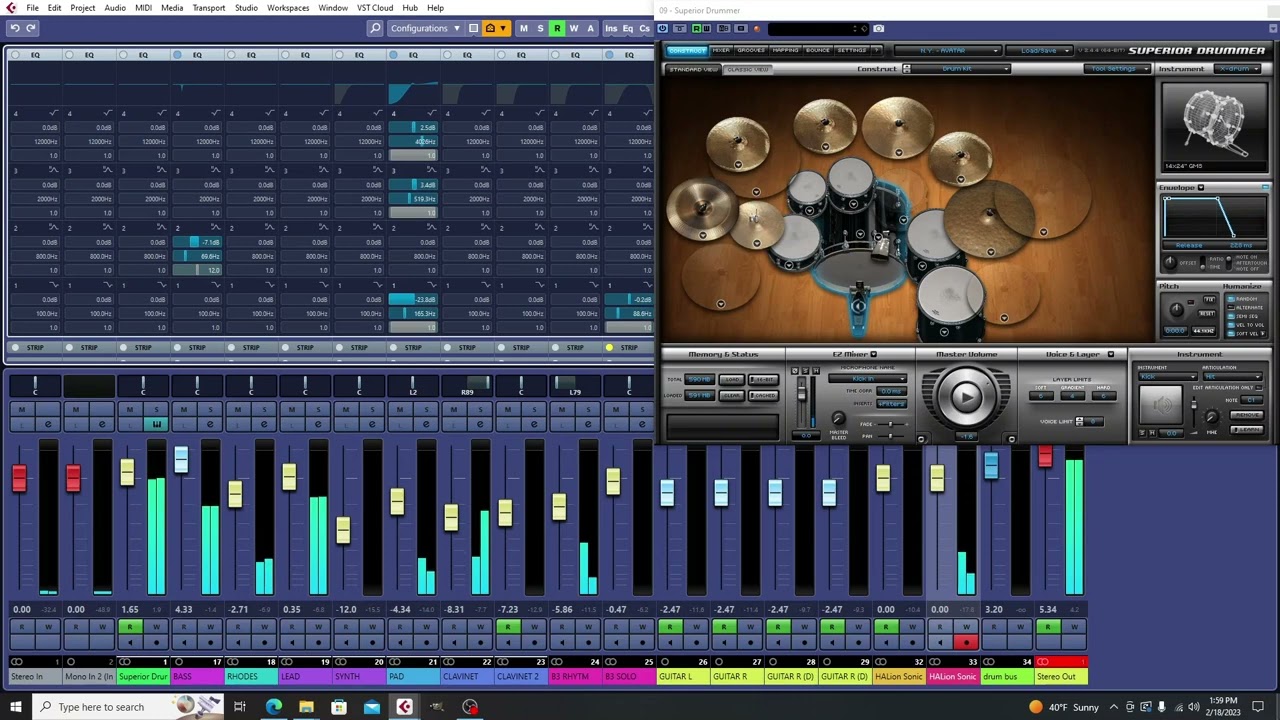Viewport: 1280px width, 720px height.
Task: Open the Microphone Name Kick In dropdown
Action: pos(868,378)
